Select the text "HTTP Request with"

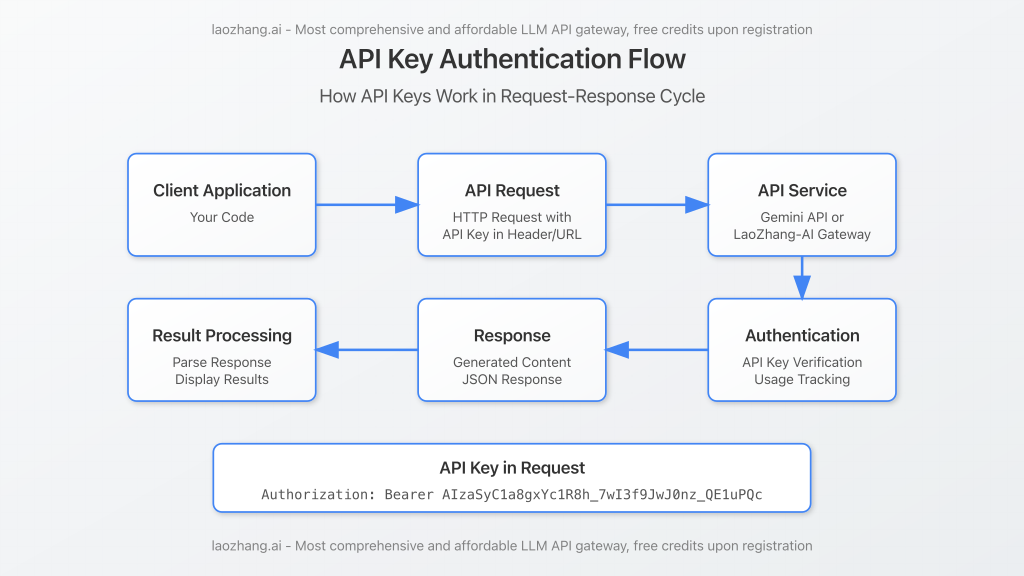pos(512,217)
